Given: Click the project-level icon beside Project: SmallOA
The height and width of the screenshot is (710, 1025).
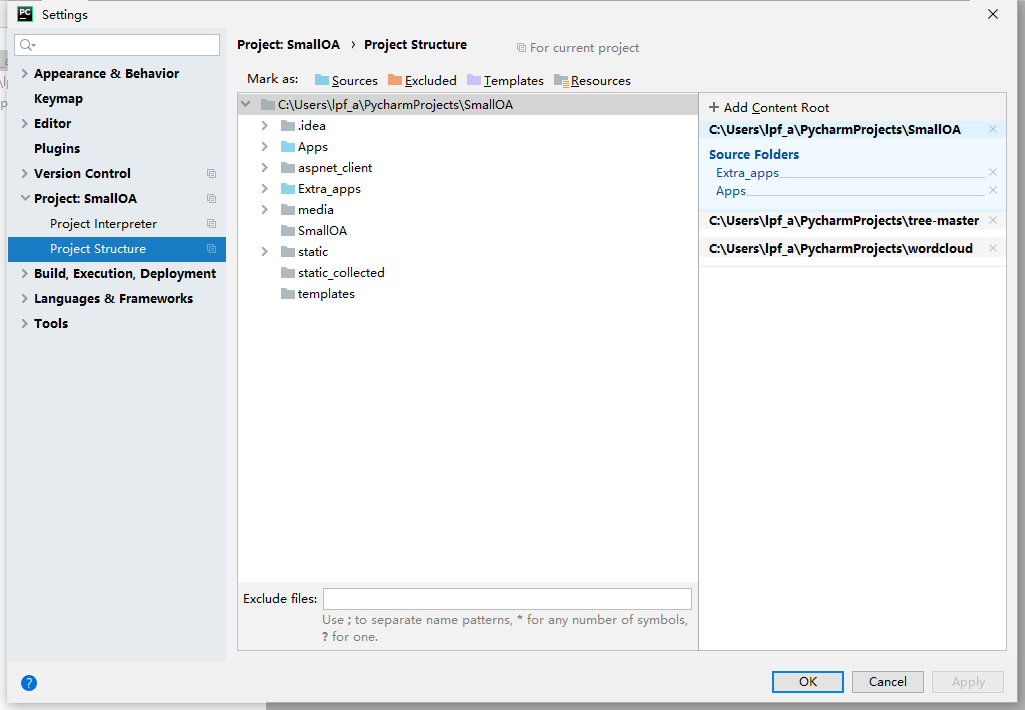Looking at the screenshot, I should (211, 198).
